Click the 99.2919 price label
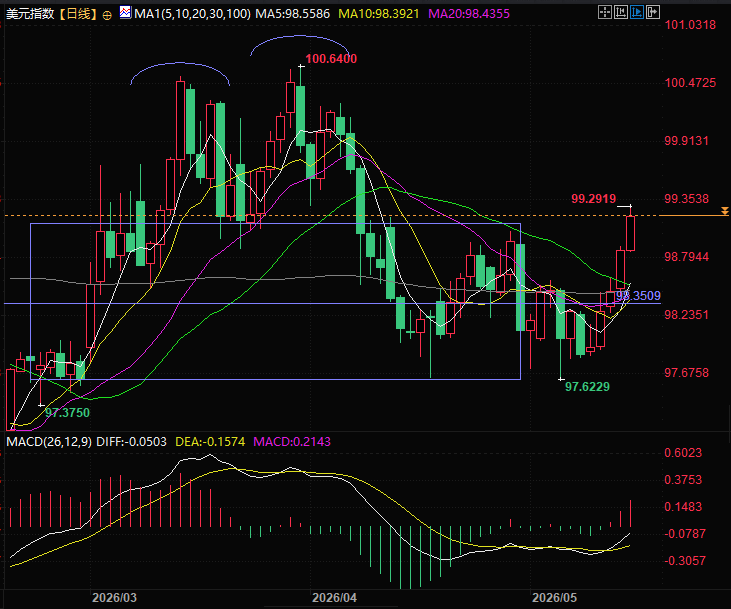This screenshot has height=609, width=731. click(x=593, y=199)
